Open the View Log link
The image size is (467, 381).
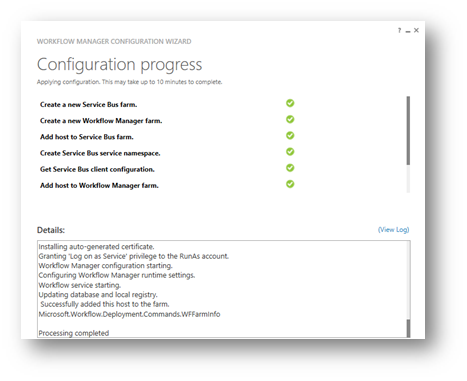point(393,230)
